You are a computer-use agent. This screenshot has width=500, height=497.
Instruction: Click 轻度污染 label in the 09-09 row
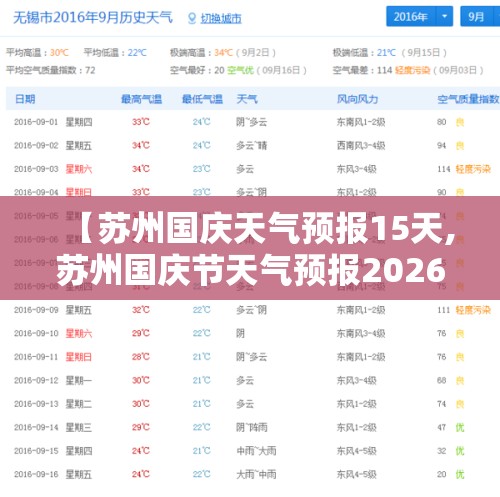click(473, 310)
